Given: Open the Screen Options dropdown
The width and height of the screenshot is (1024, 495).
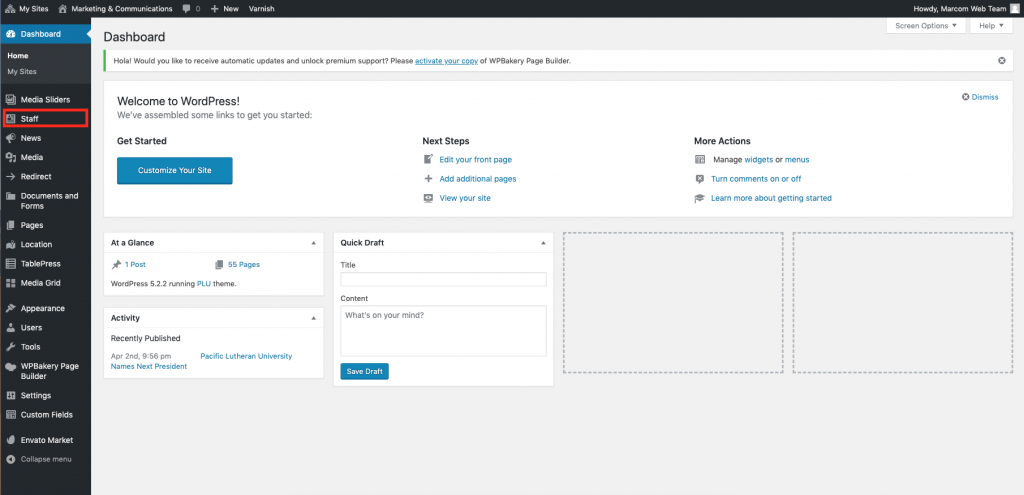Looking at the screenshot, I should pyautogui.click(x=925, y=25).
